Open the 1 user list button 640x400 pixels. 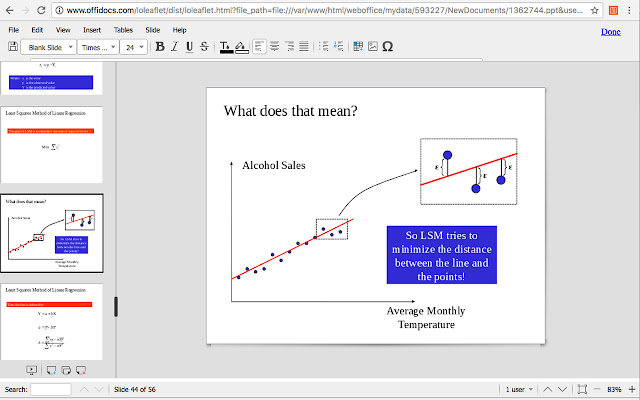point(518,389)
